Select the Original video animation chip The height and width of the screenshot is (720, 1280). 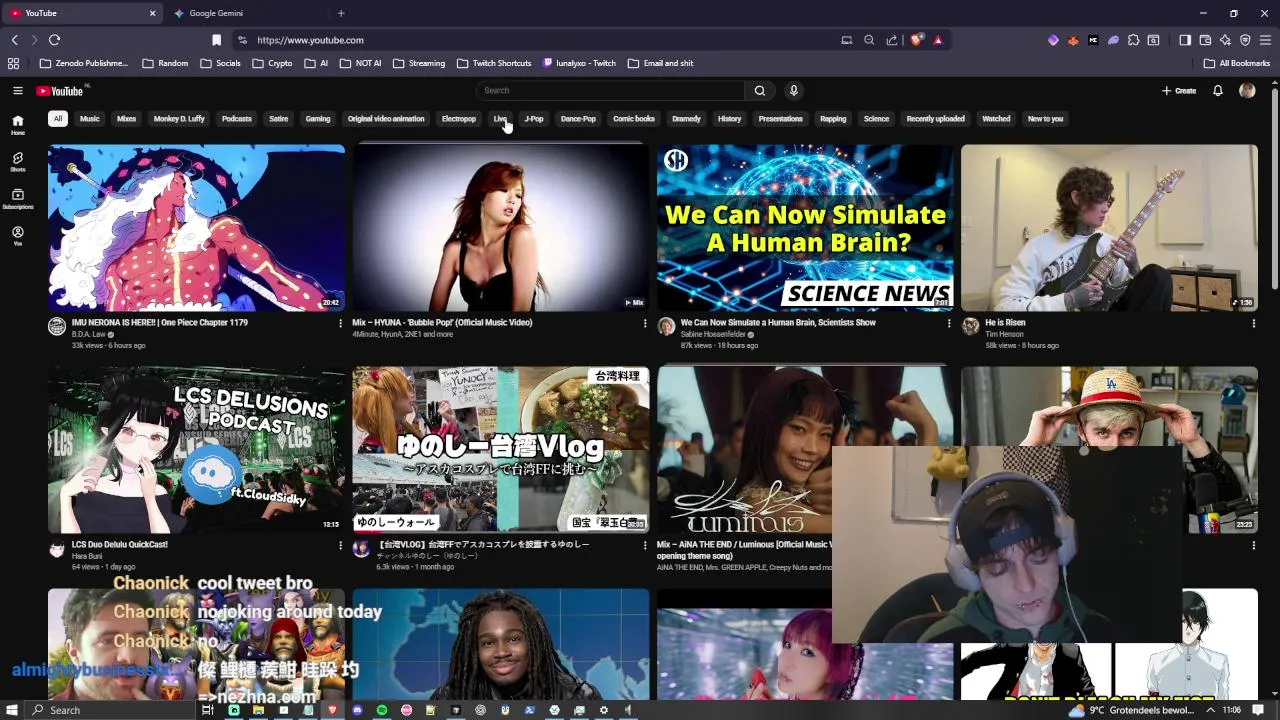[x=386, y=119]
